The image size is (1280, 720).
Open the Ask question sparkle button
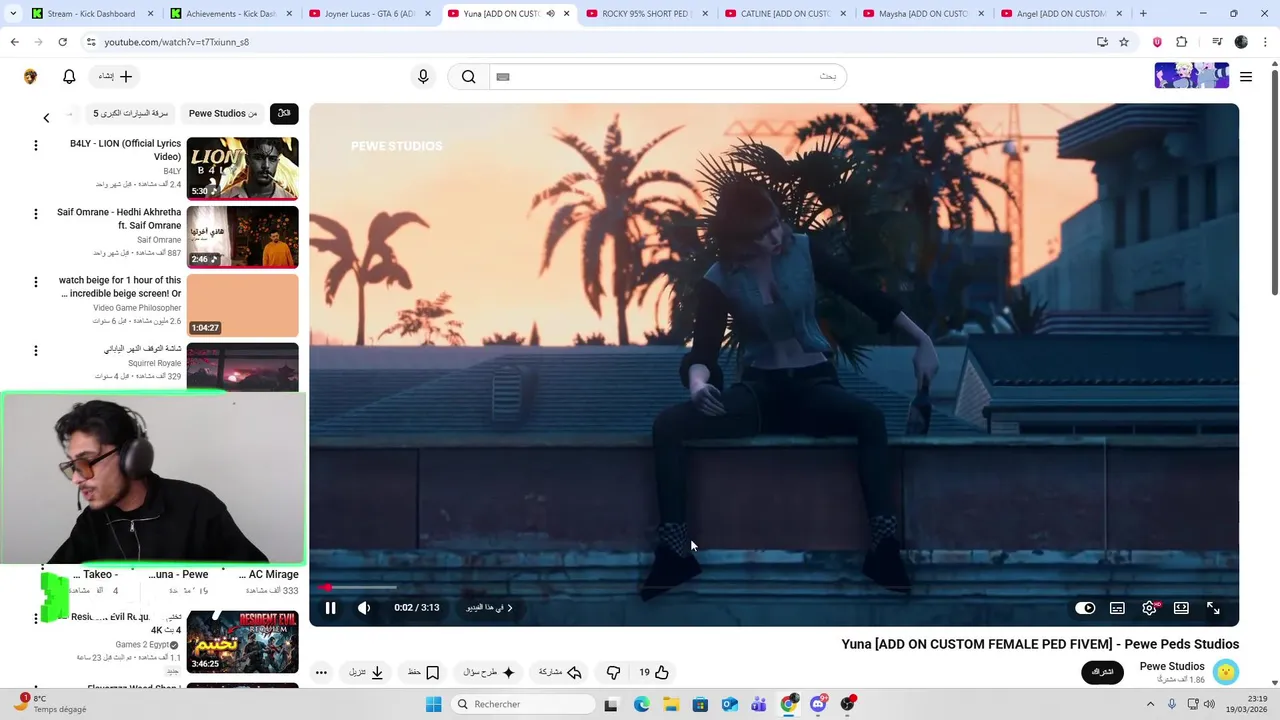[489, 672]
